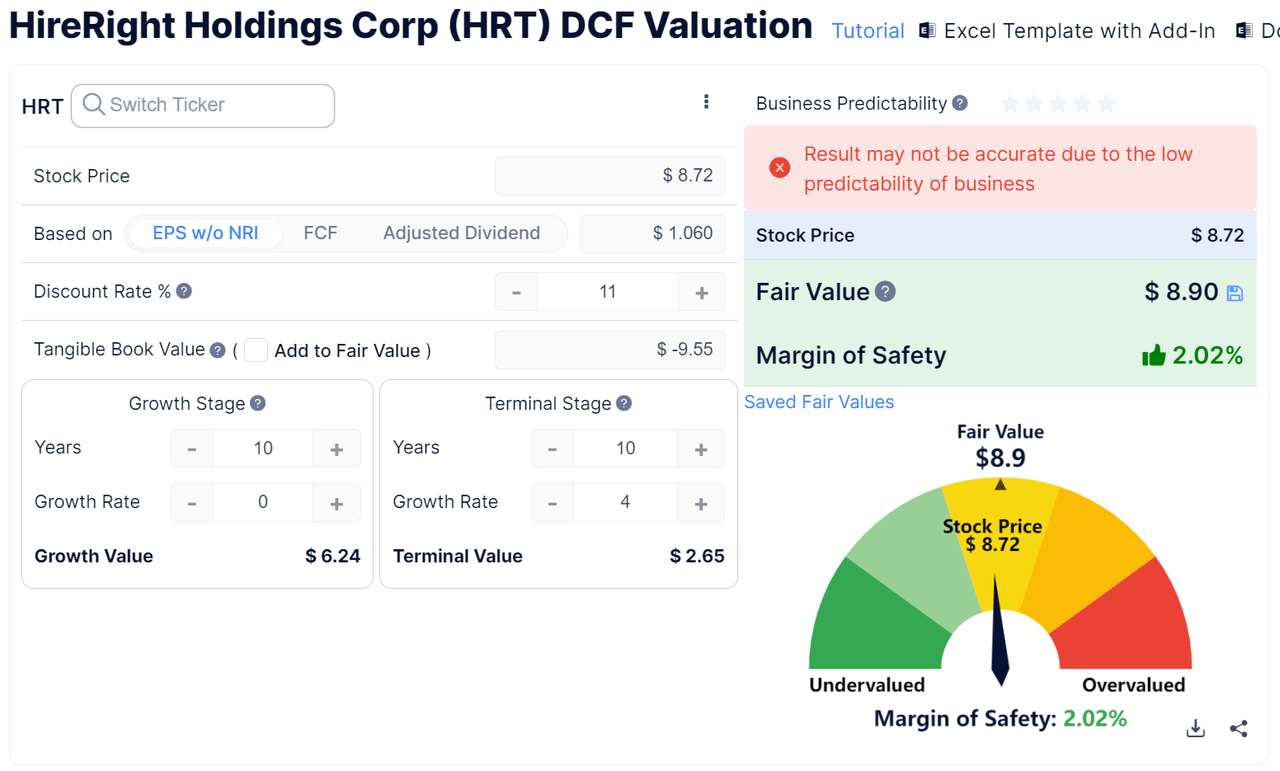Click the HRT ticker label
The image size is (1280, 771).
point(43,107)
